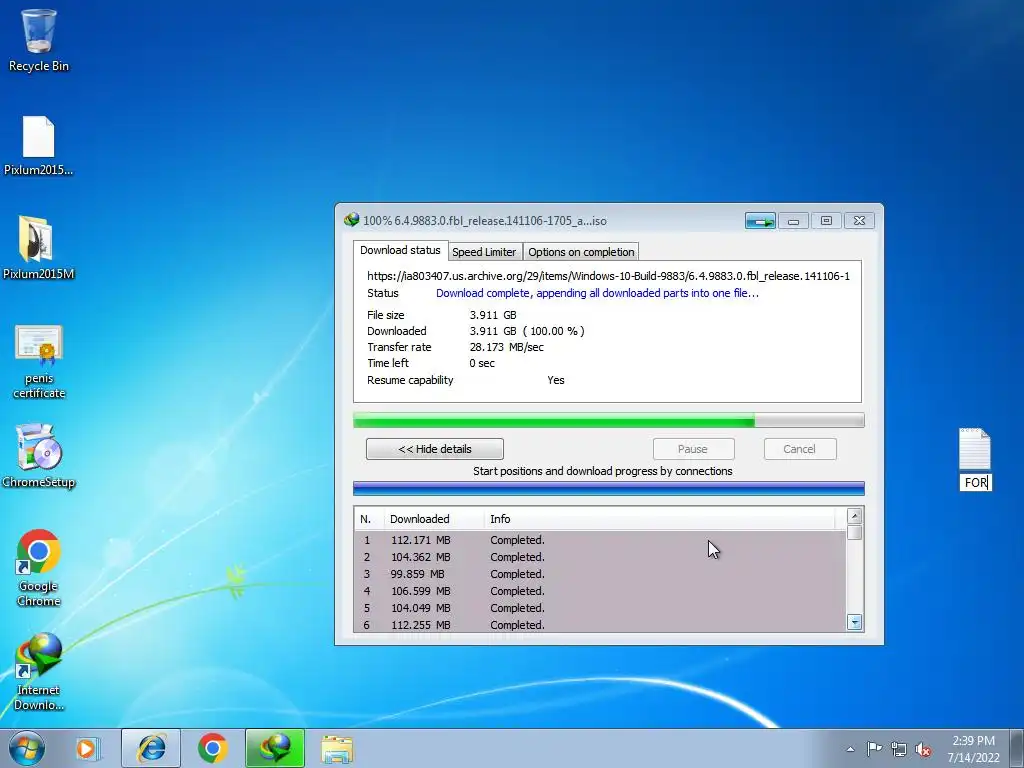This screenshot has height=768, width=1024.
Task: Select connection row 2 with 104.362 MB
Action: click(600, 557)
